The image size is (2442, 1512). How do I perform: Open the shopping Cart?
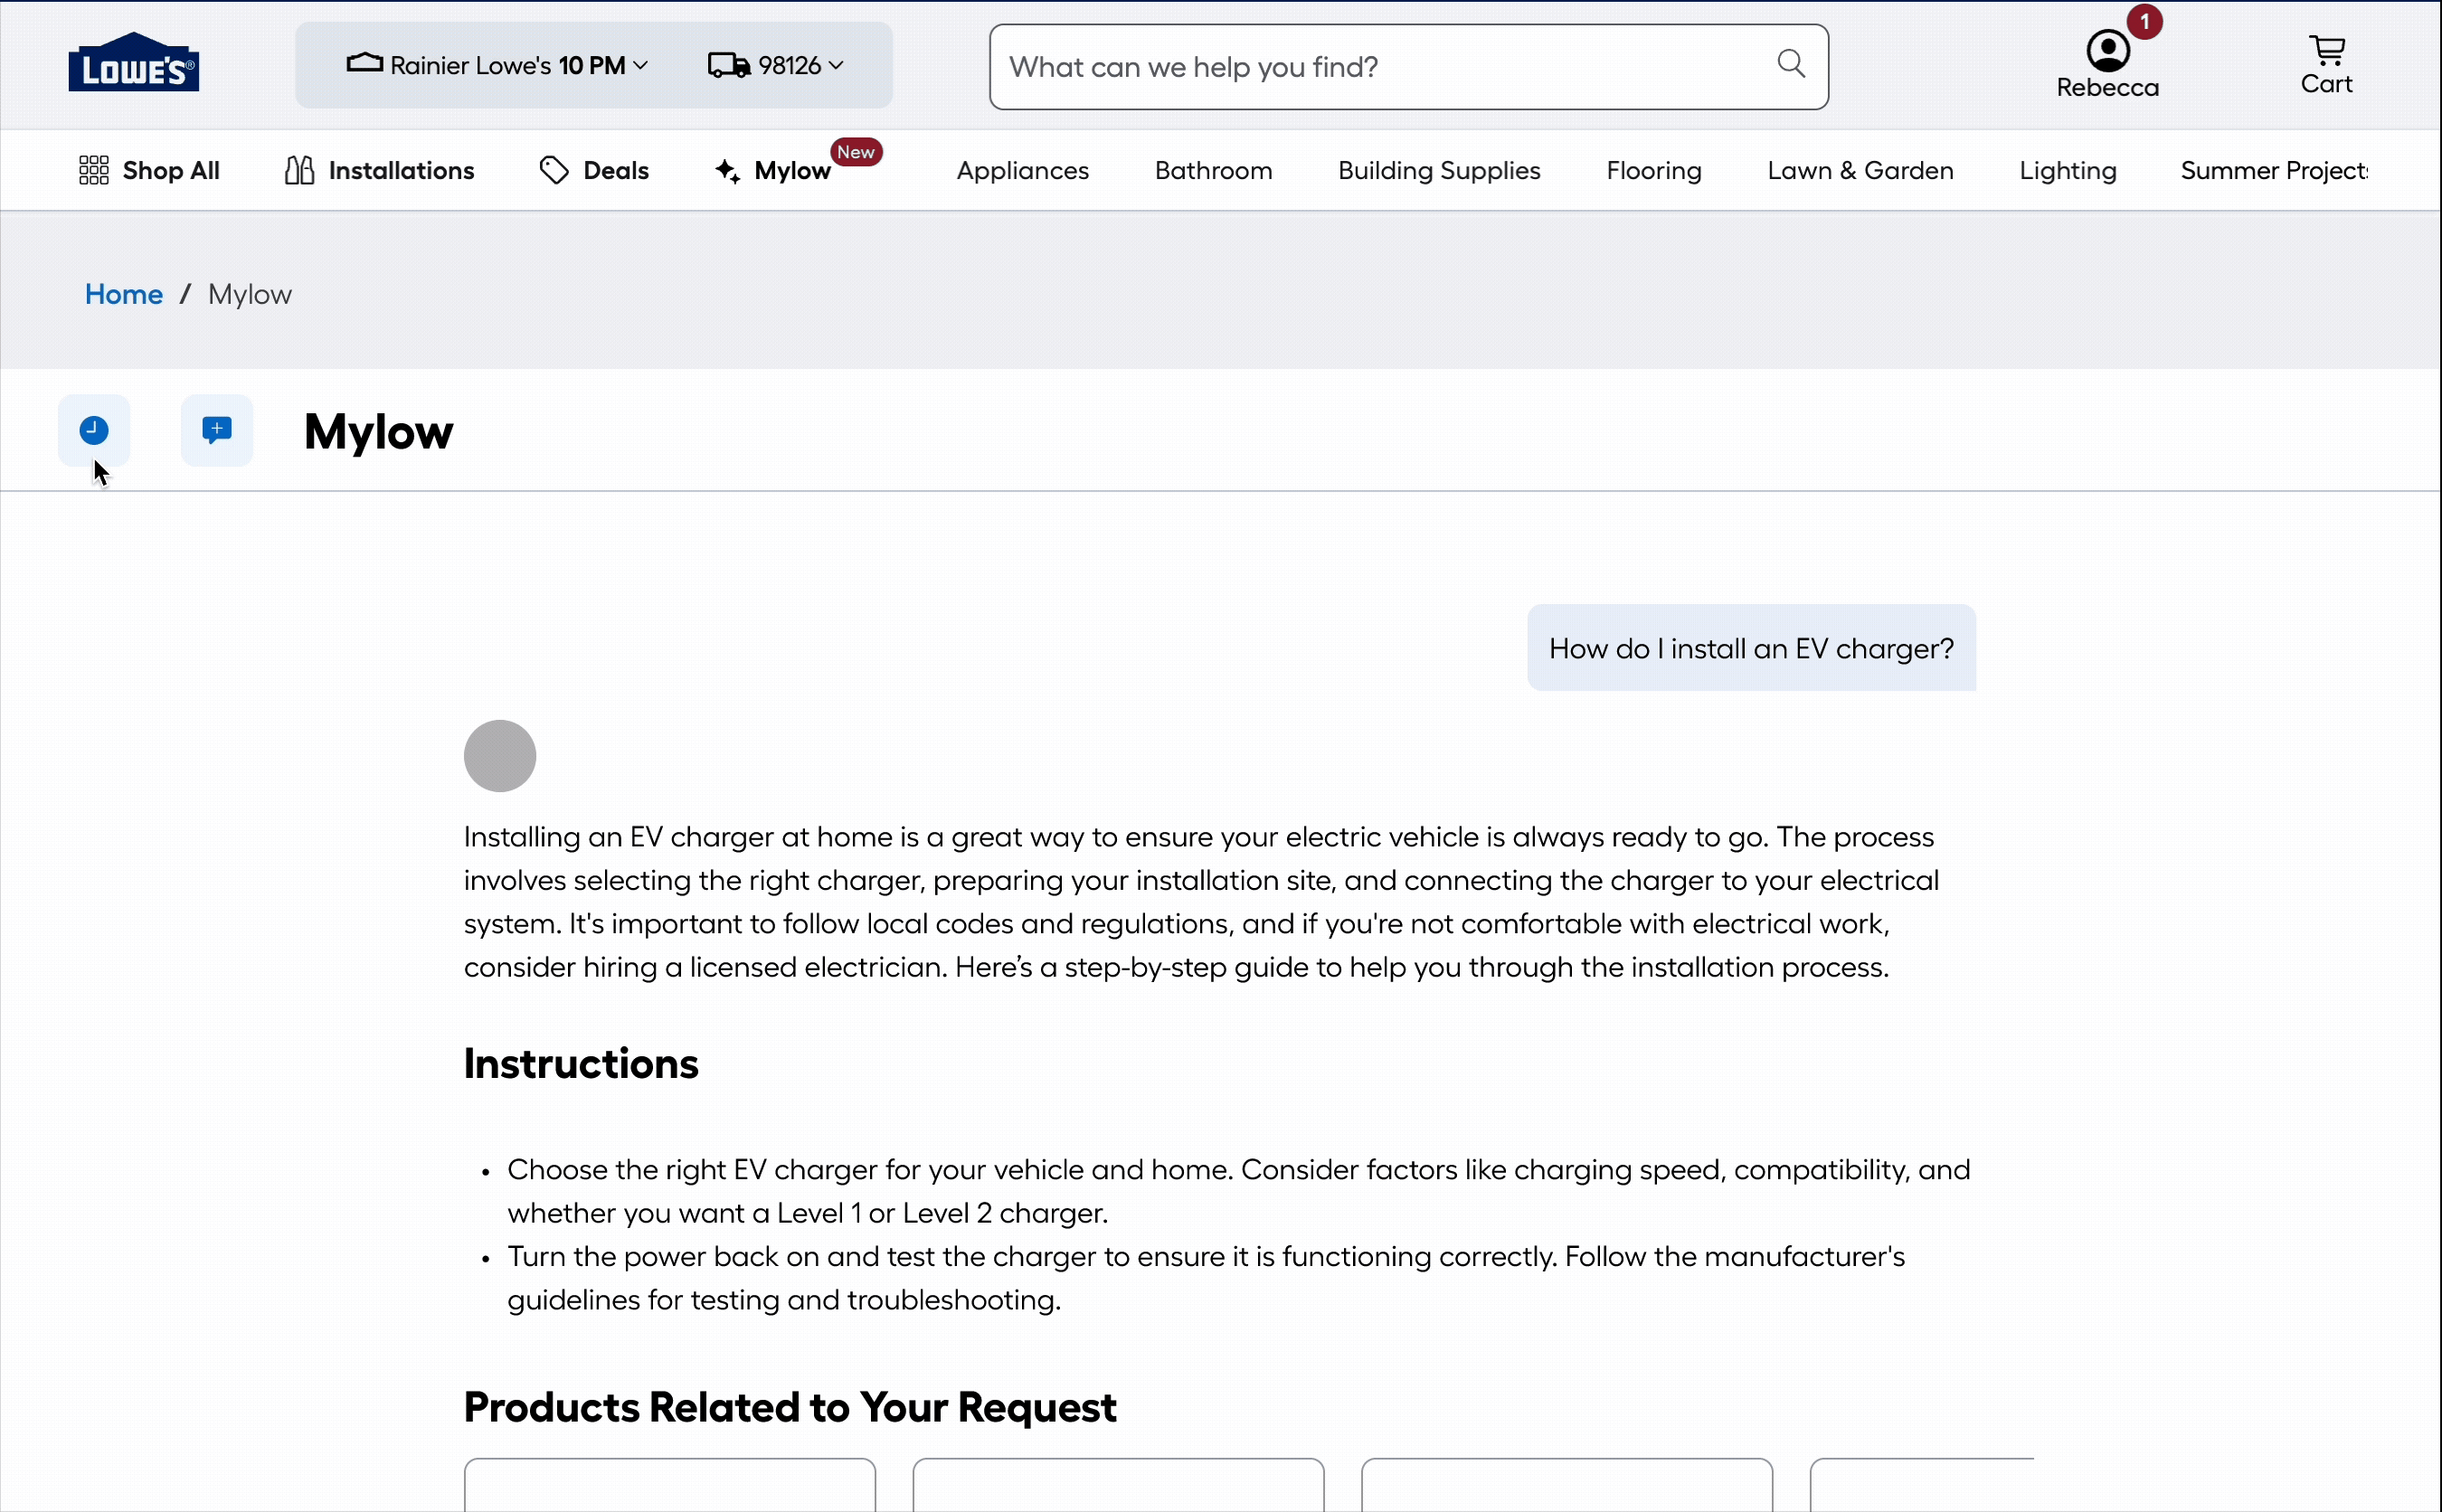click(x=2326, y=65)
